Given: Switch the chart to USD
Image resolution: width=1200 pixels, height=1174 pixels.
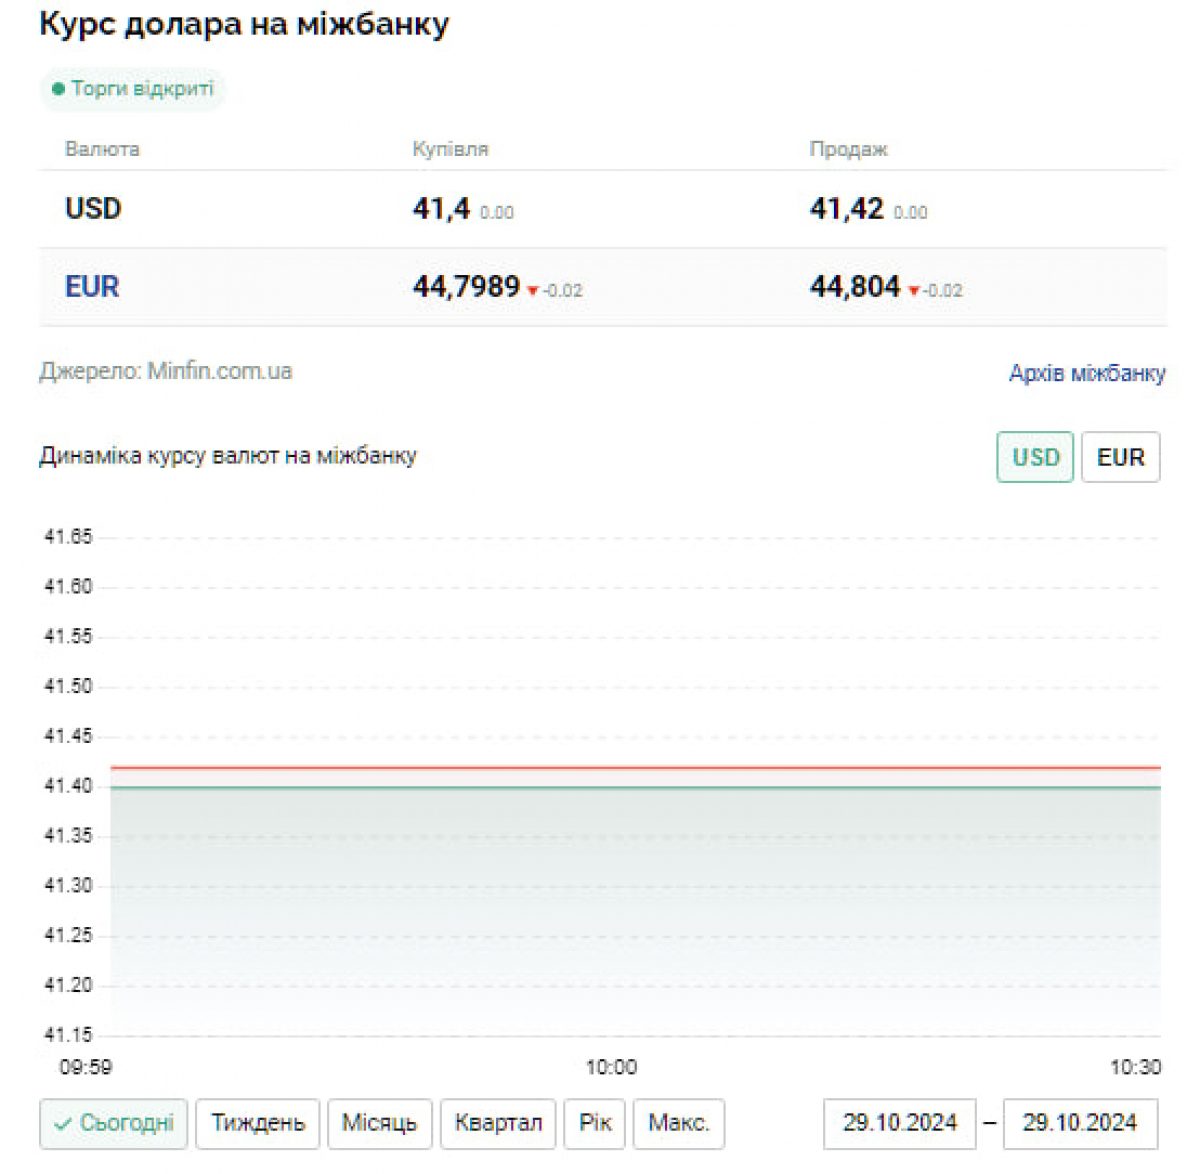Looking at the screenshot, I should [1035, 457].
